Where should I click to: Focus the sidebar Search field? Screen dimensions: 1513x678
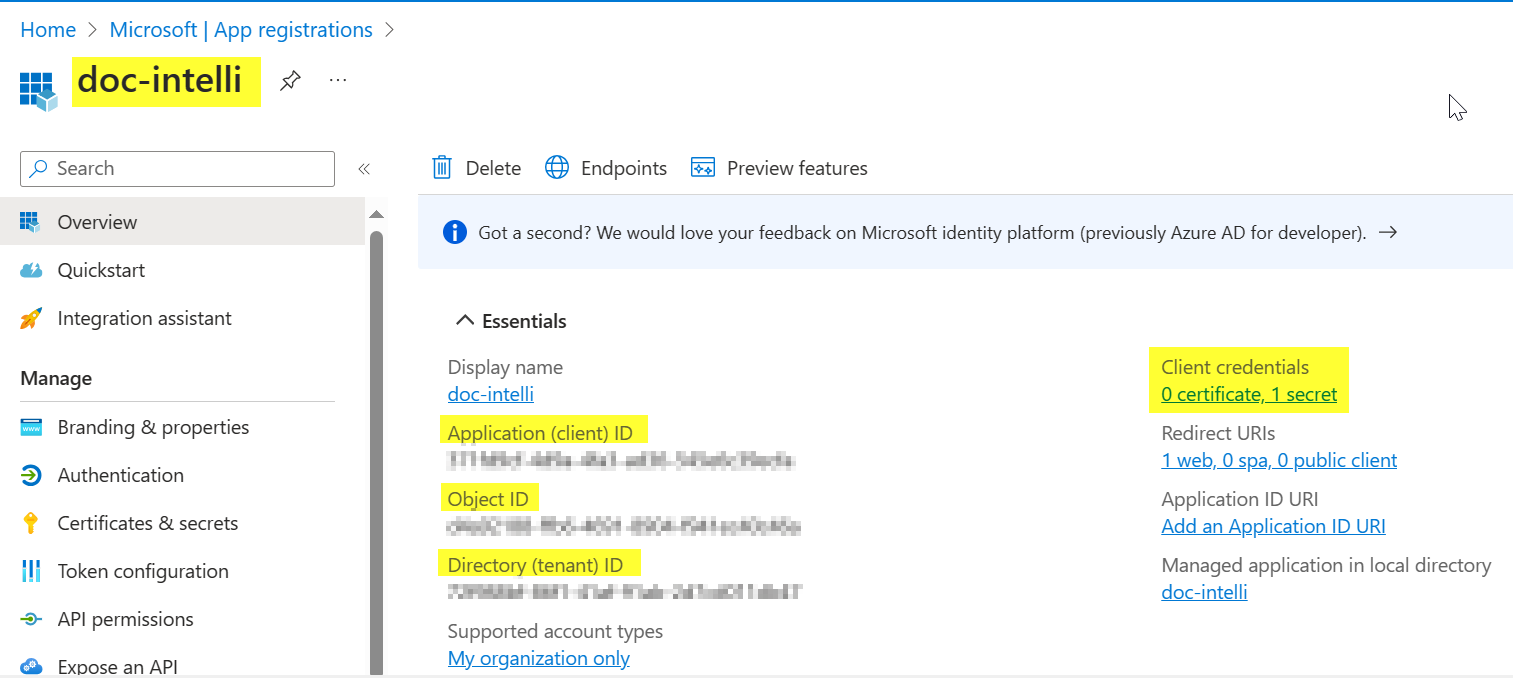(x=178, y=169)
